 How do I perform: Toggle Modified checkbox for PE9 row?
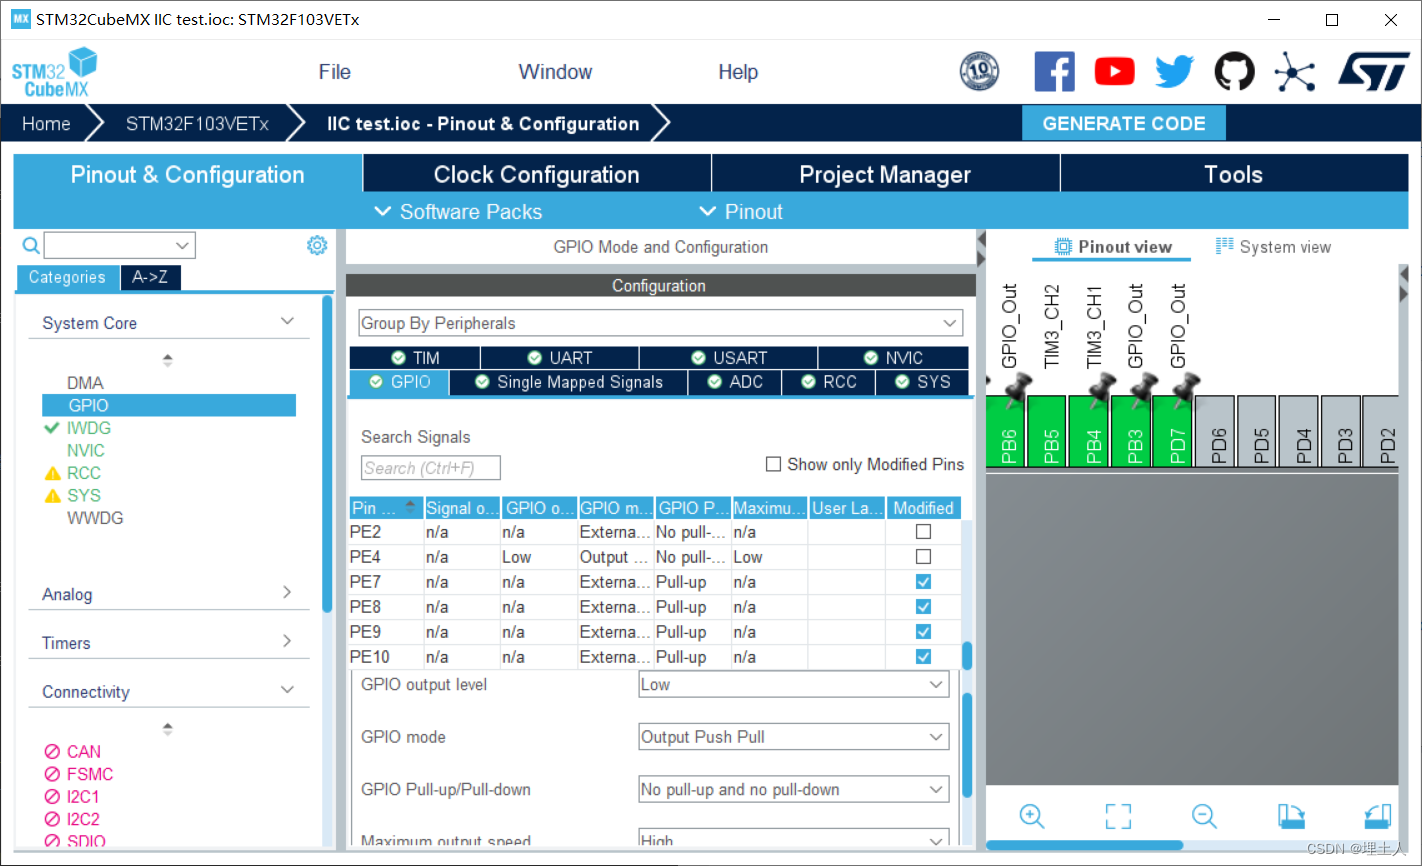923,632
